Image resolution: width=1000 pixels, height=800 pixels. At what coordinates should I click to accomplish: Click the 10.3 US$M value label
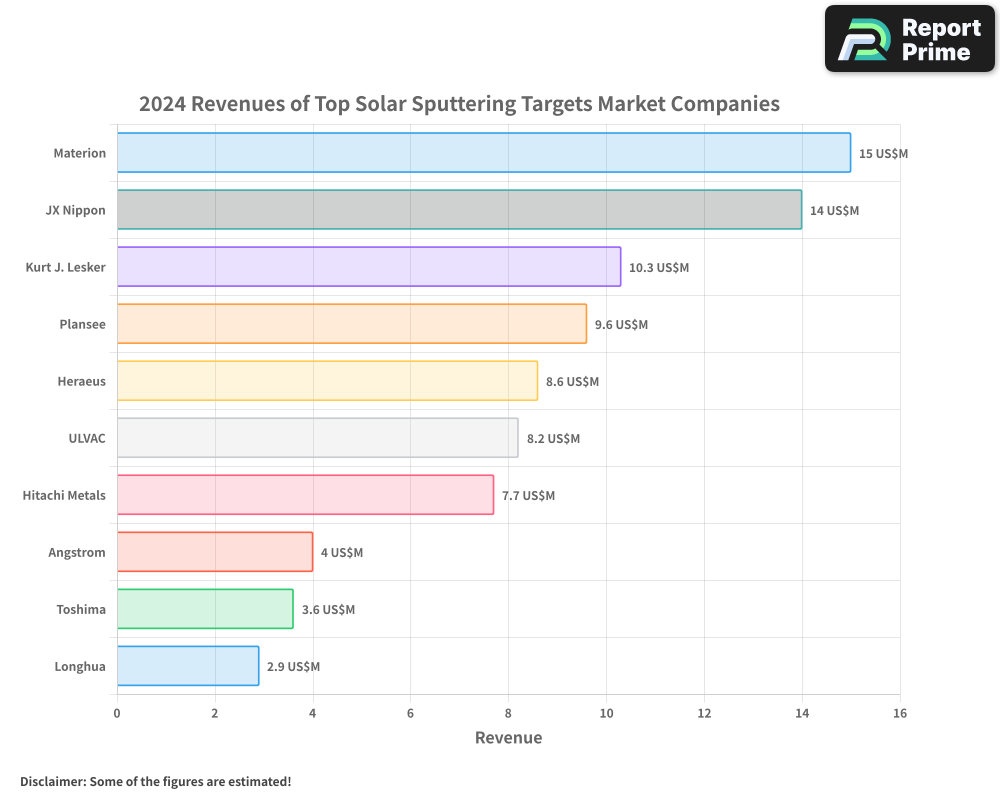click(x=659, y=268)
